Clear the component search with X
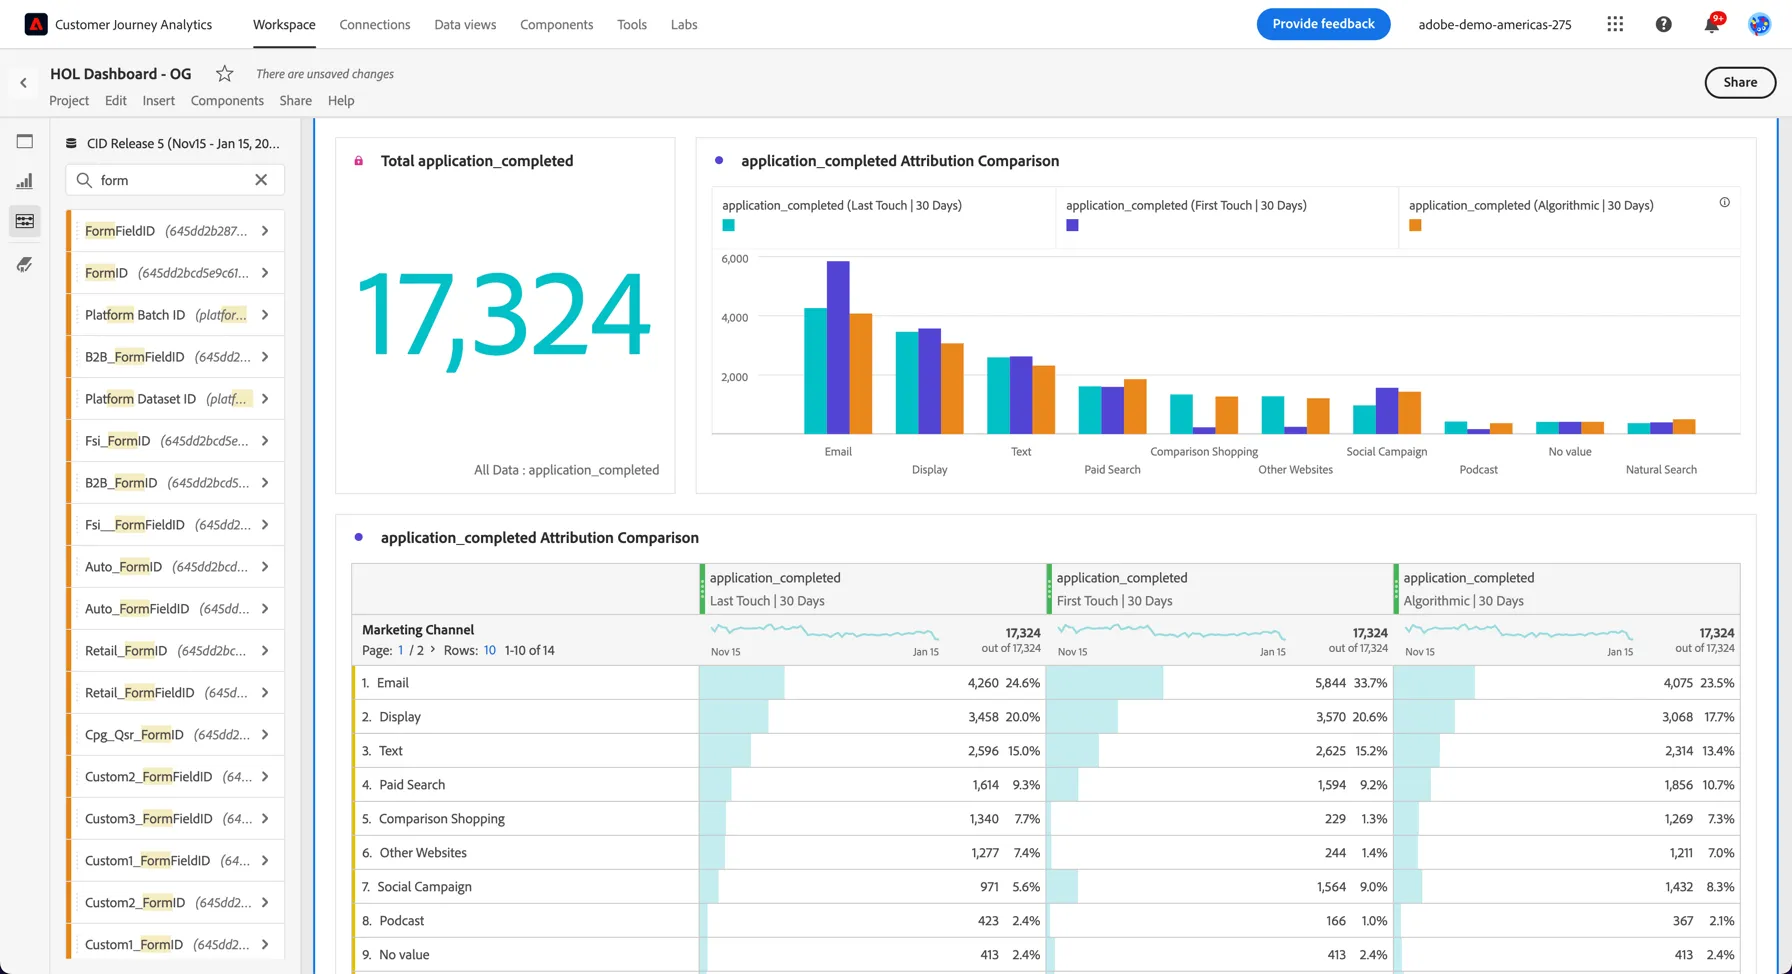 [261, 180]
